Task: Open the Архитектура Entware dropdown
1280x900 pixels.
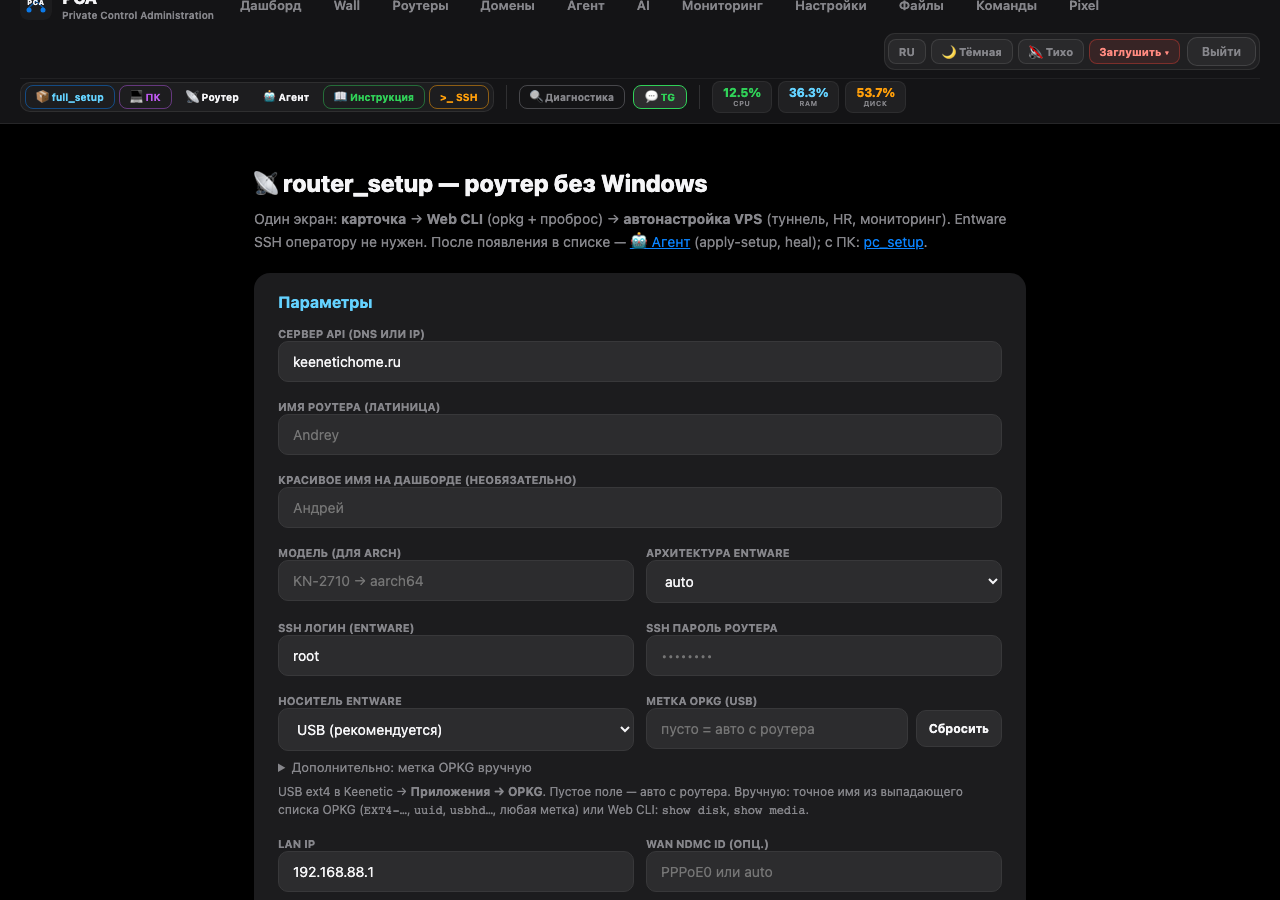Action: pos(824,581)
